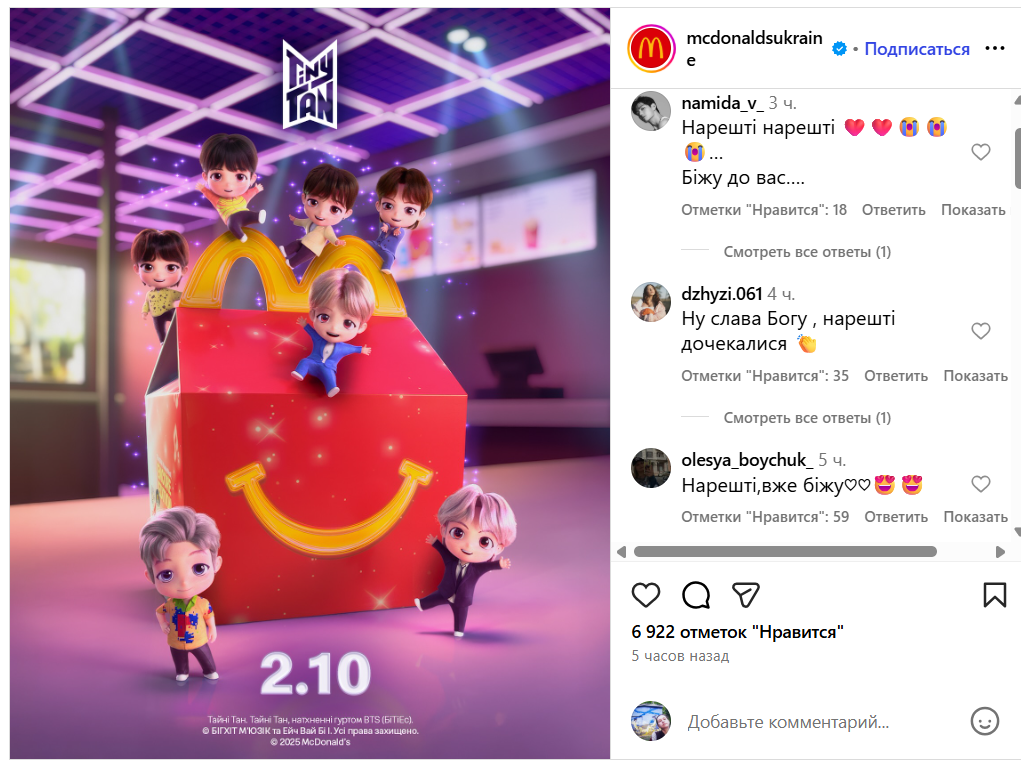Open emoji picker in the comment field
The image size is (1021, 760).
coord(985,722)
